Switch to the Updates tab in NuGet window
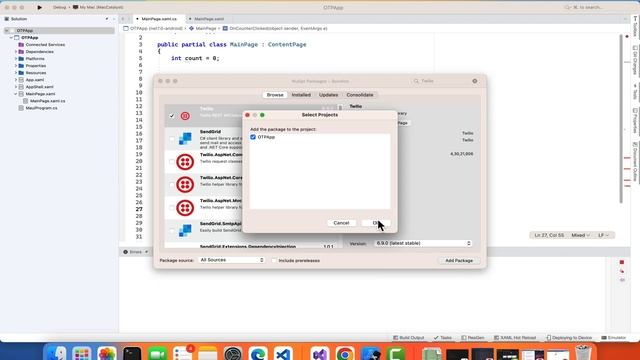640x360 pixels. point(329,95)
